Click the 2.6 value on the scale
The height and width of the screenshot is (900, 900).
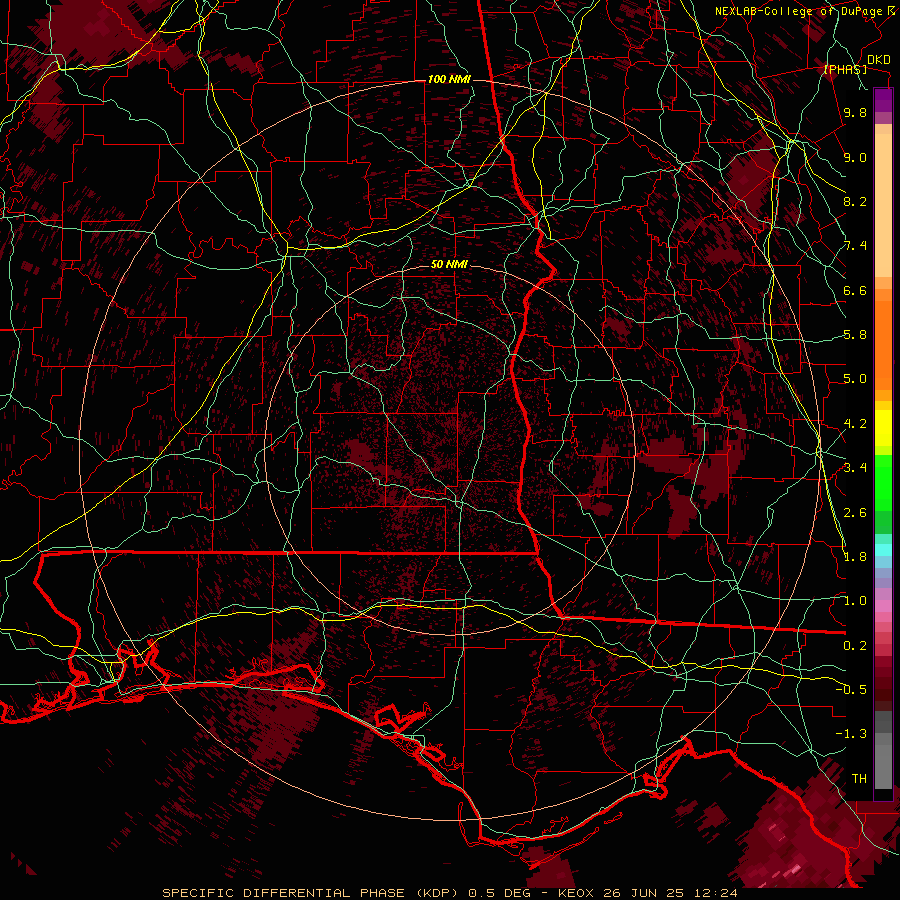point(855,513)
